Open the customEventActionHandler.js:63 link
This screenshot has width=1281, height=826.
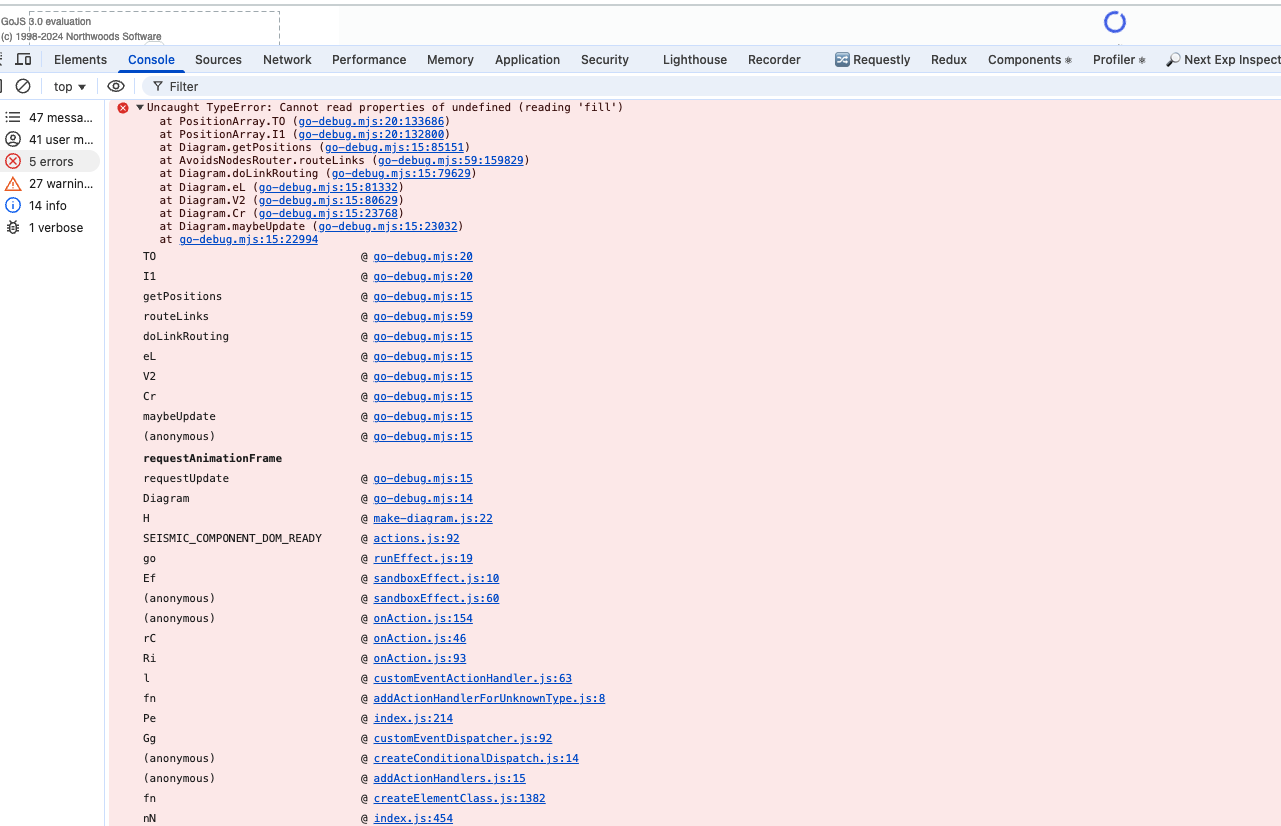tap(473, 678)
